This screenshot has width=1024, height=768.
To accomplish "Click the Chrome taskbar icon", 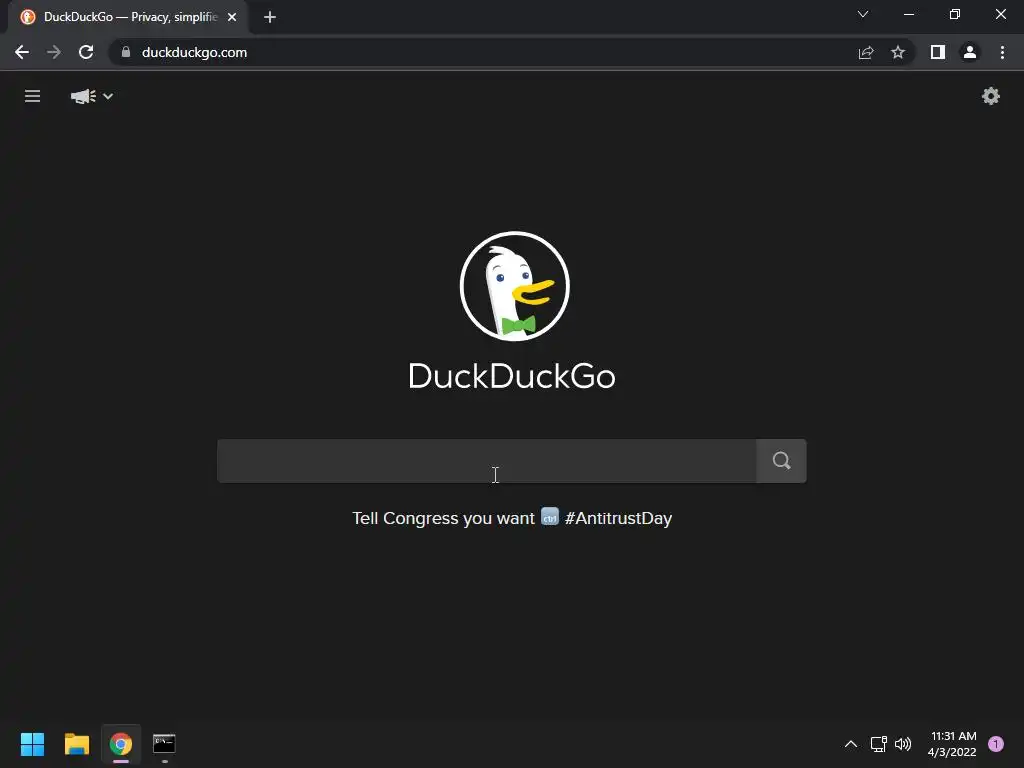I will [x=121, y=744].
